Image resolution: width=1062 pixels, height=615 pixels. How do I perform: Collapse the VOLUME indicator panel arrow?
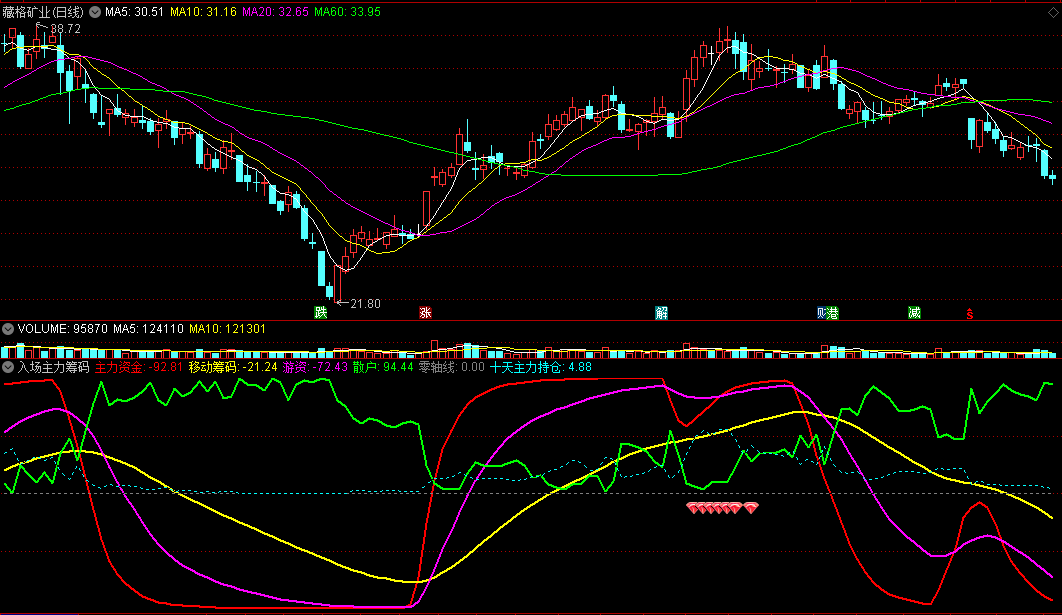coord(8,329)
